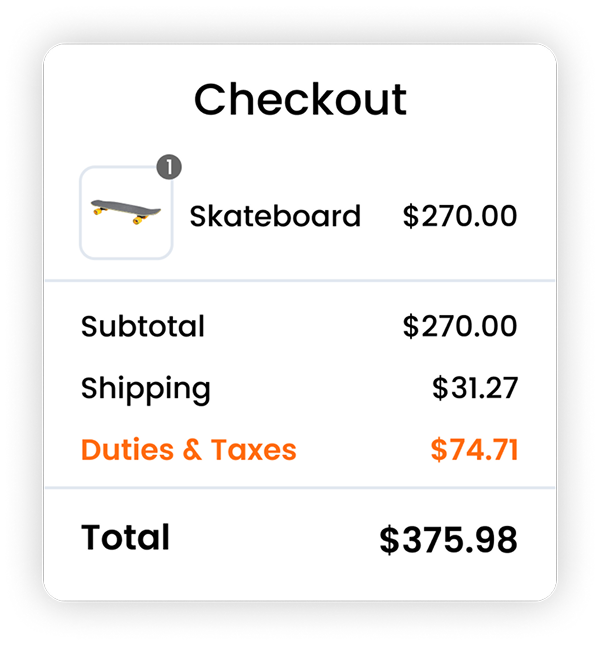
Task: Click the dollar sign in the Total amount
Action: click(389, 540)
